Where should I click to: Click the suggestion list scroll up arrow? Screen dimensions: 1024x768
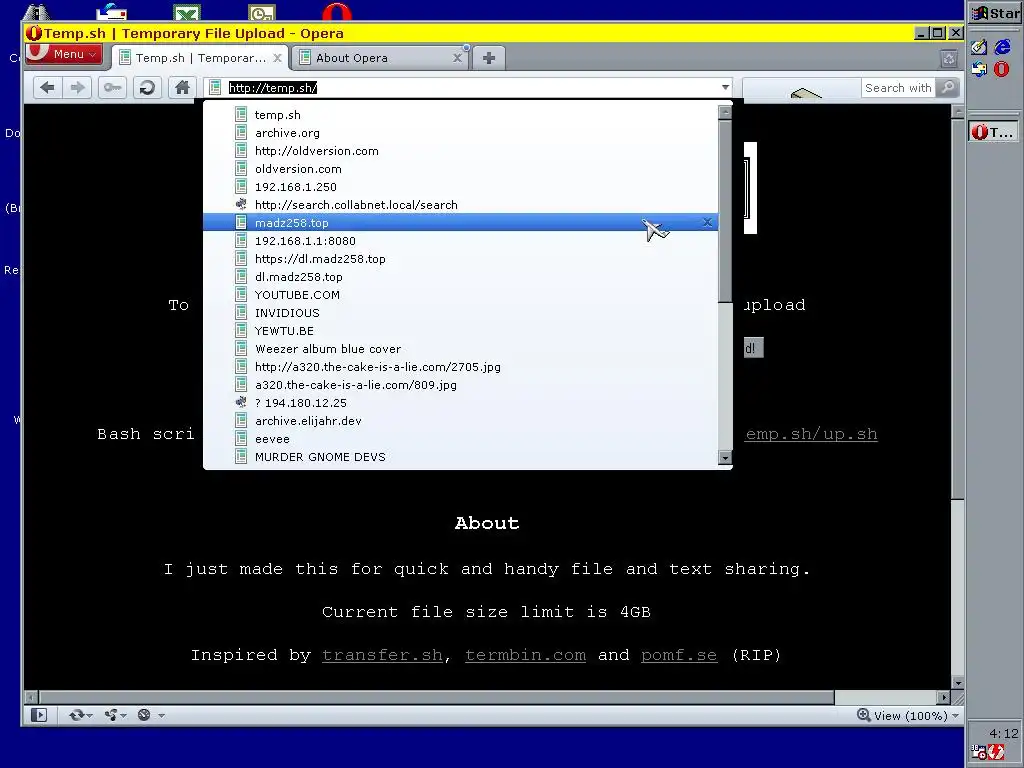[x=725, y=112]
